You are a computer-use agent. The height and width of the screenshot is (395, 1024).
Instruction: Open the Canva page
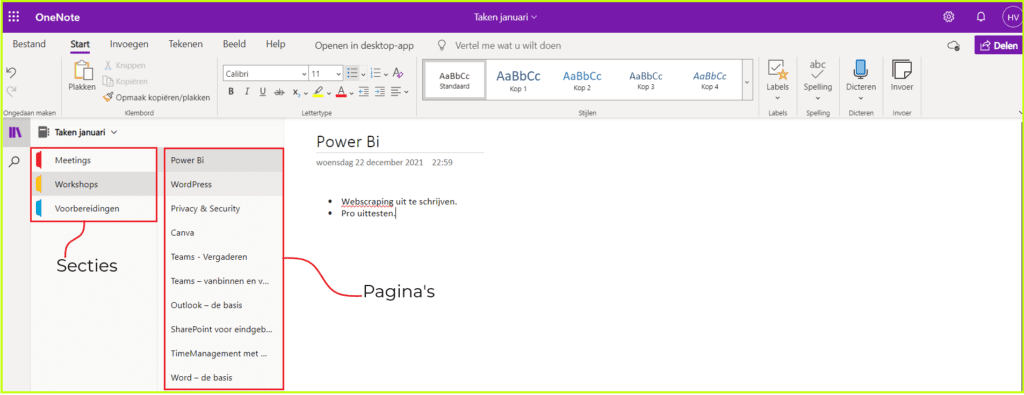pyautogui.click(x=223, y=232)
